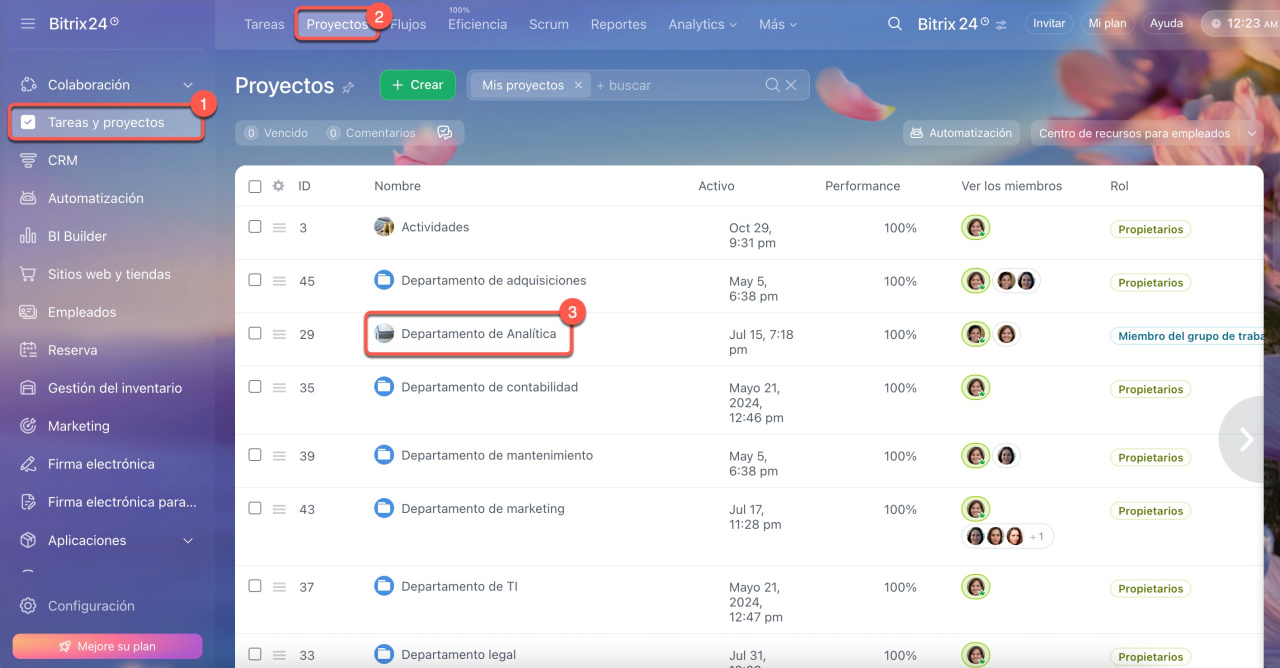
Task: Open the table settings gear icon
Action: (279, 186)
